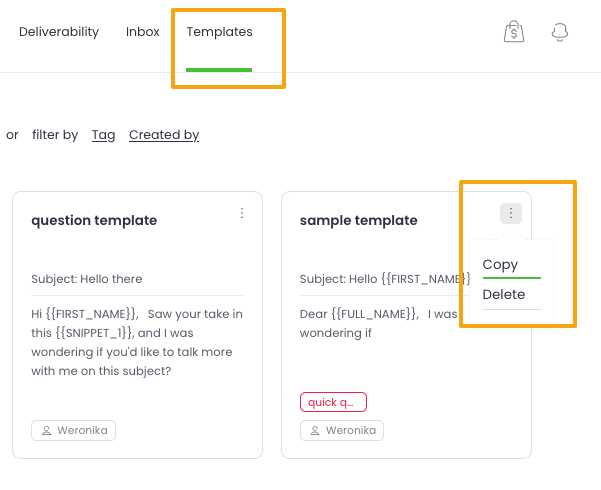The image size is (601, 490).
Task: Click user icon on sample template card
Action: pos(315,431)
